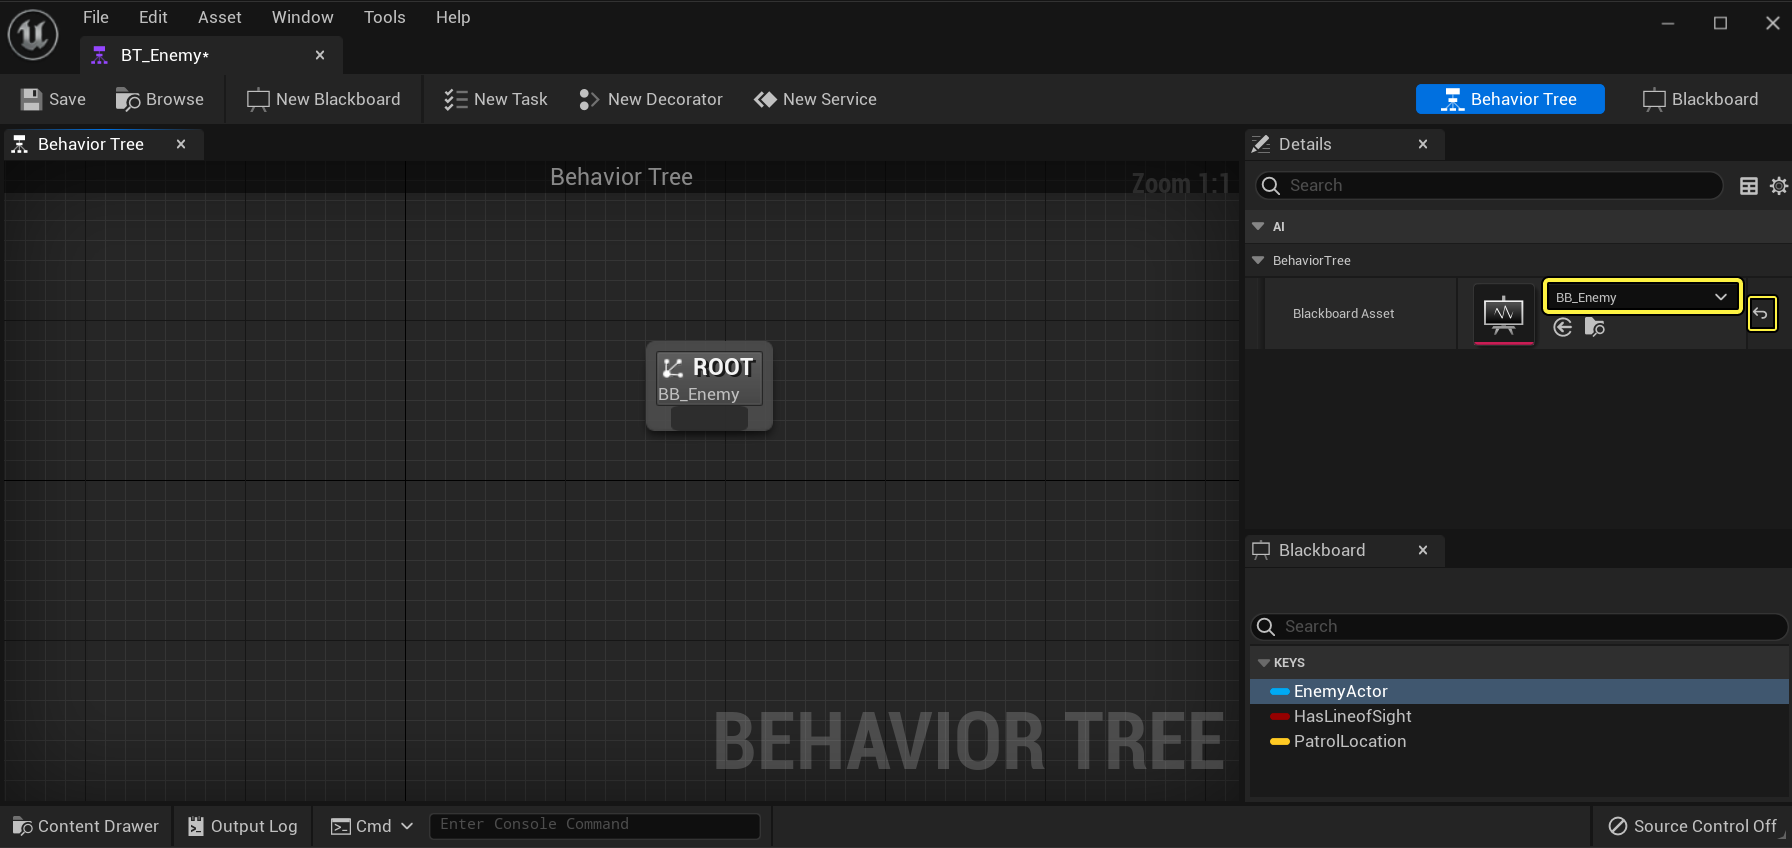Click Browse to locate asset

pyautogui.click(x=160, y=99)
